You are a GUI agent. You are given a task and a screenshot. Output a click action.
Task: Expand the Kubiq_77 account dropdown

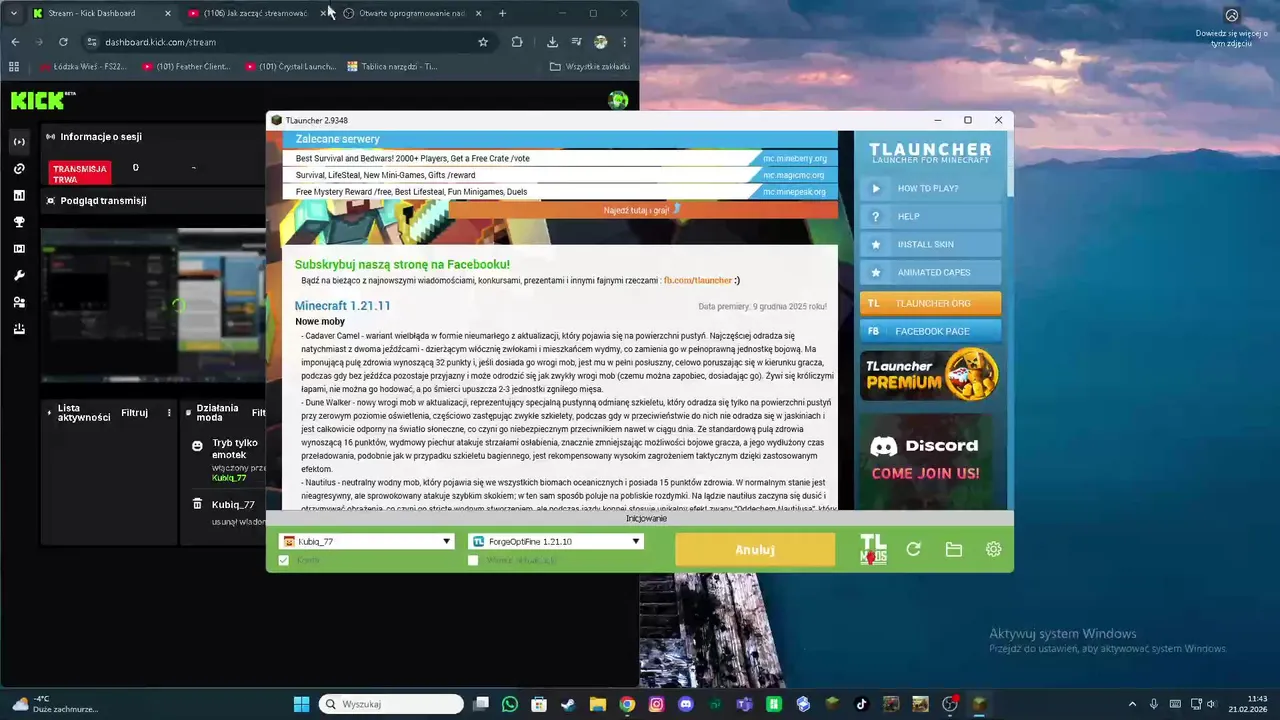coord(447,541)
